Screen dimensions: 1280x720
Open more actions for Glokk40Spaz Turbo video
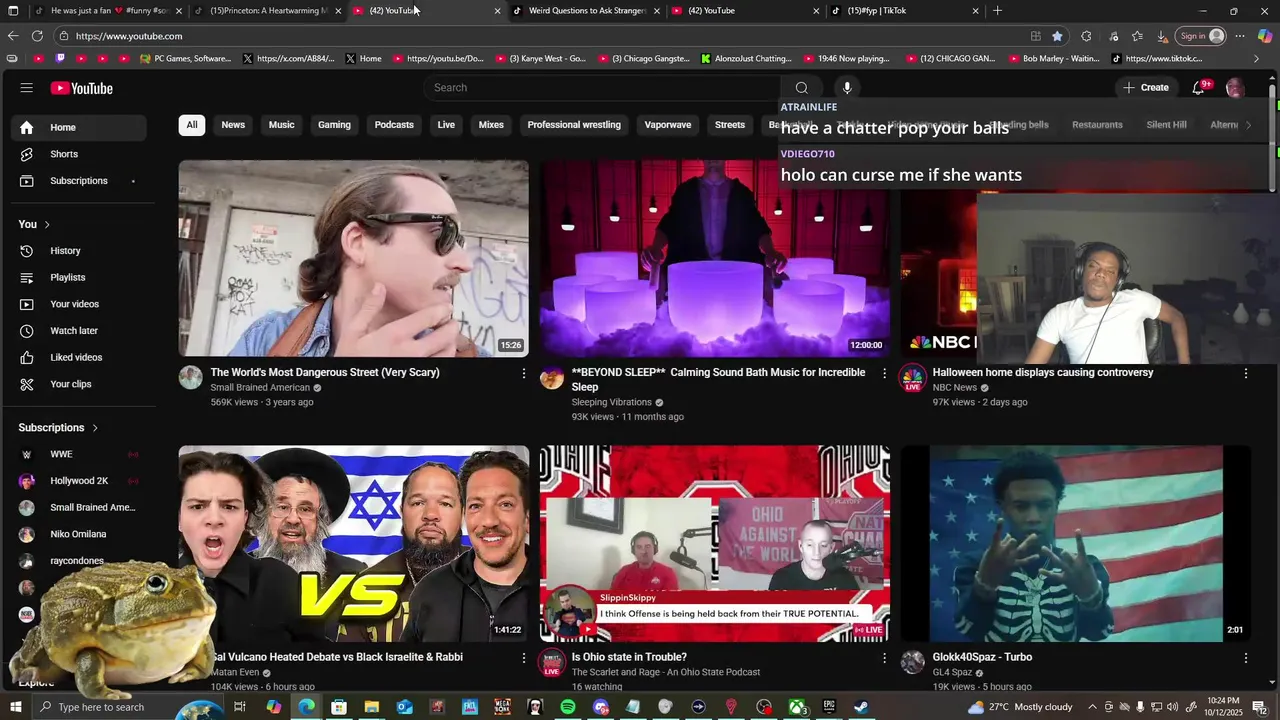point(1245,658)
